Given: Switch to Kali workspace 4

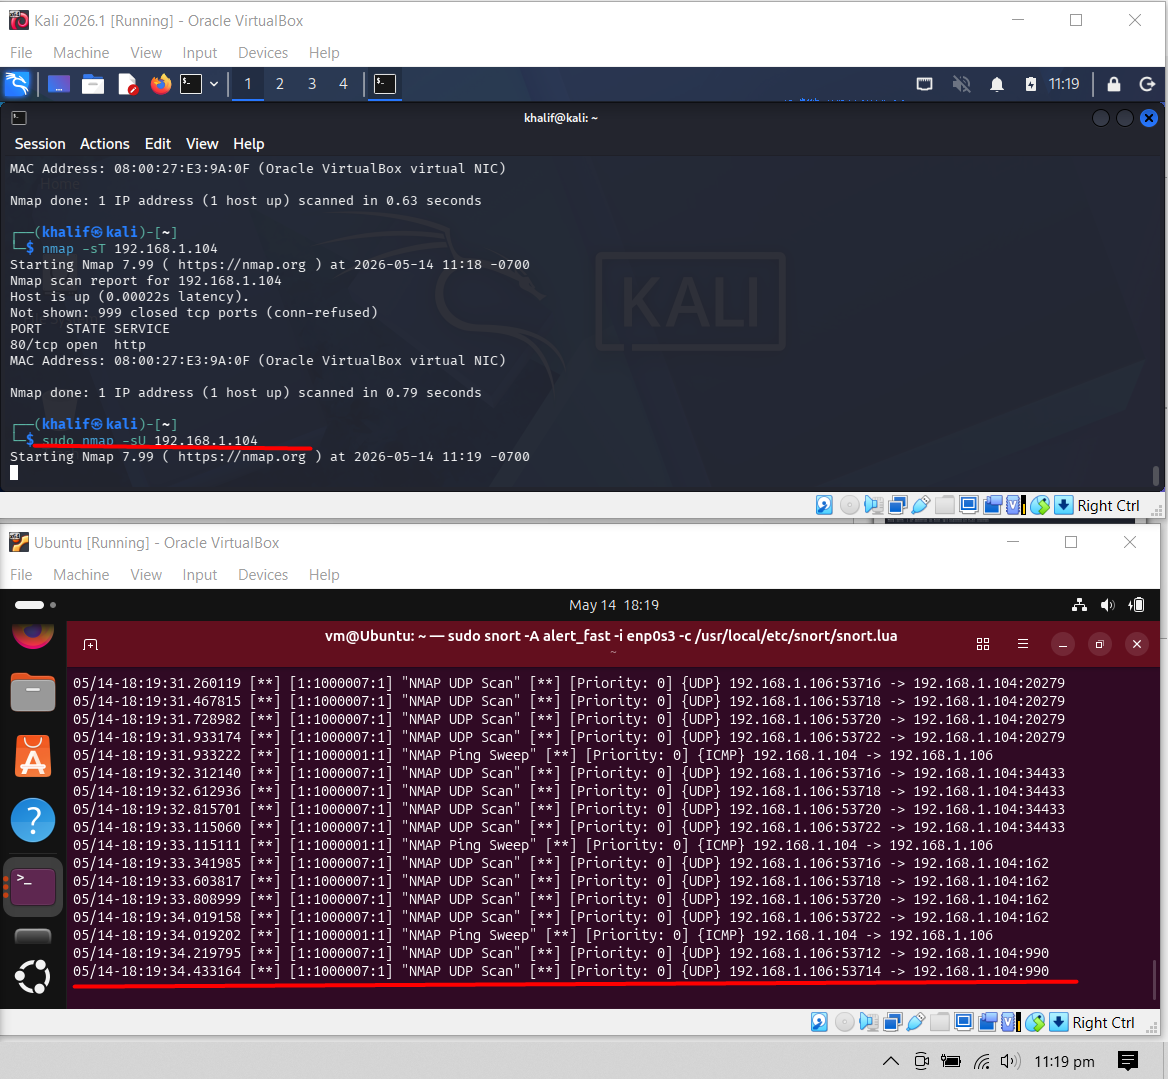Looking at the screenshot, I should [x=343, y=84].
